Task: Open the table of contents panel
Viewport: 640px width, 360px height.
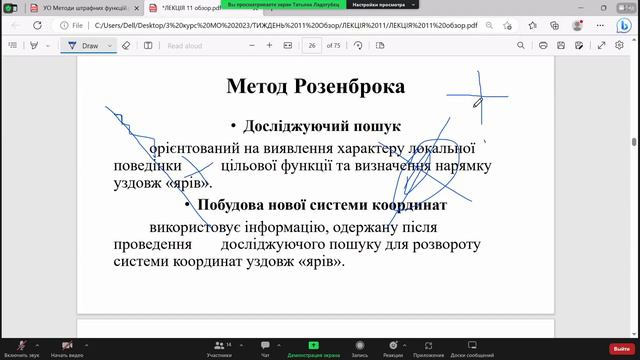Action: [x=13, y=45]
